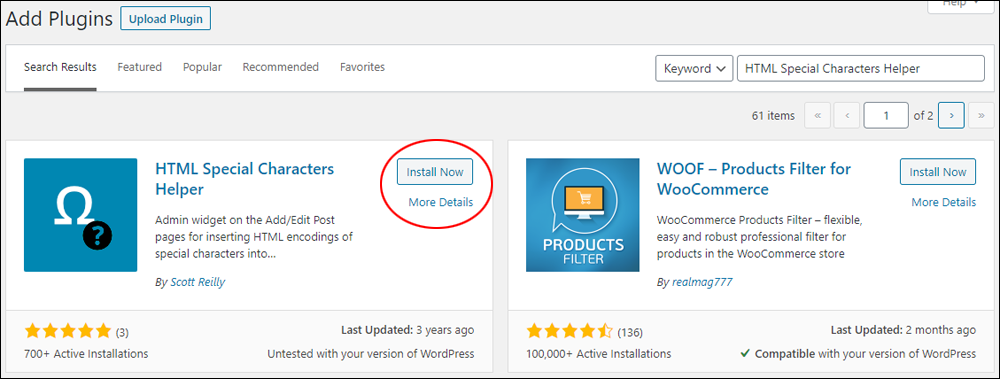Open author realmag777 link
Viewport: 1000px width, 379px height.
point(702,282)
